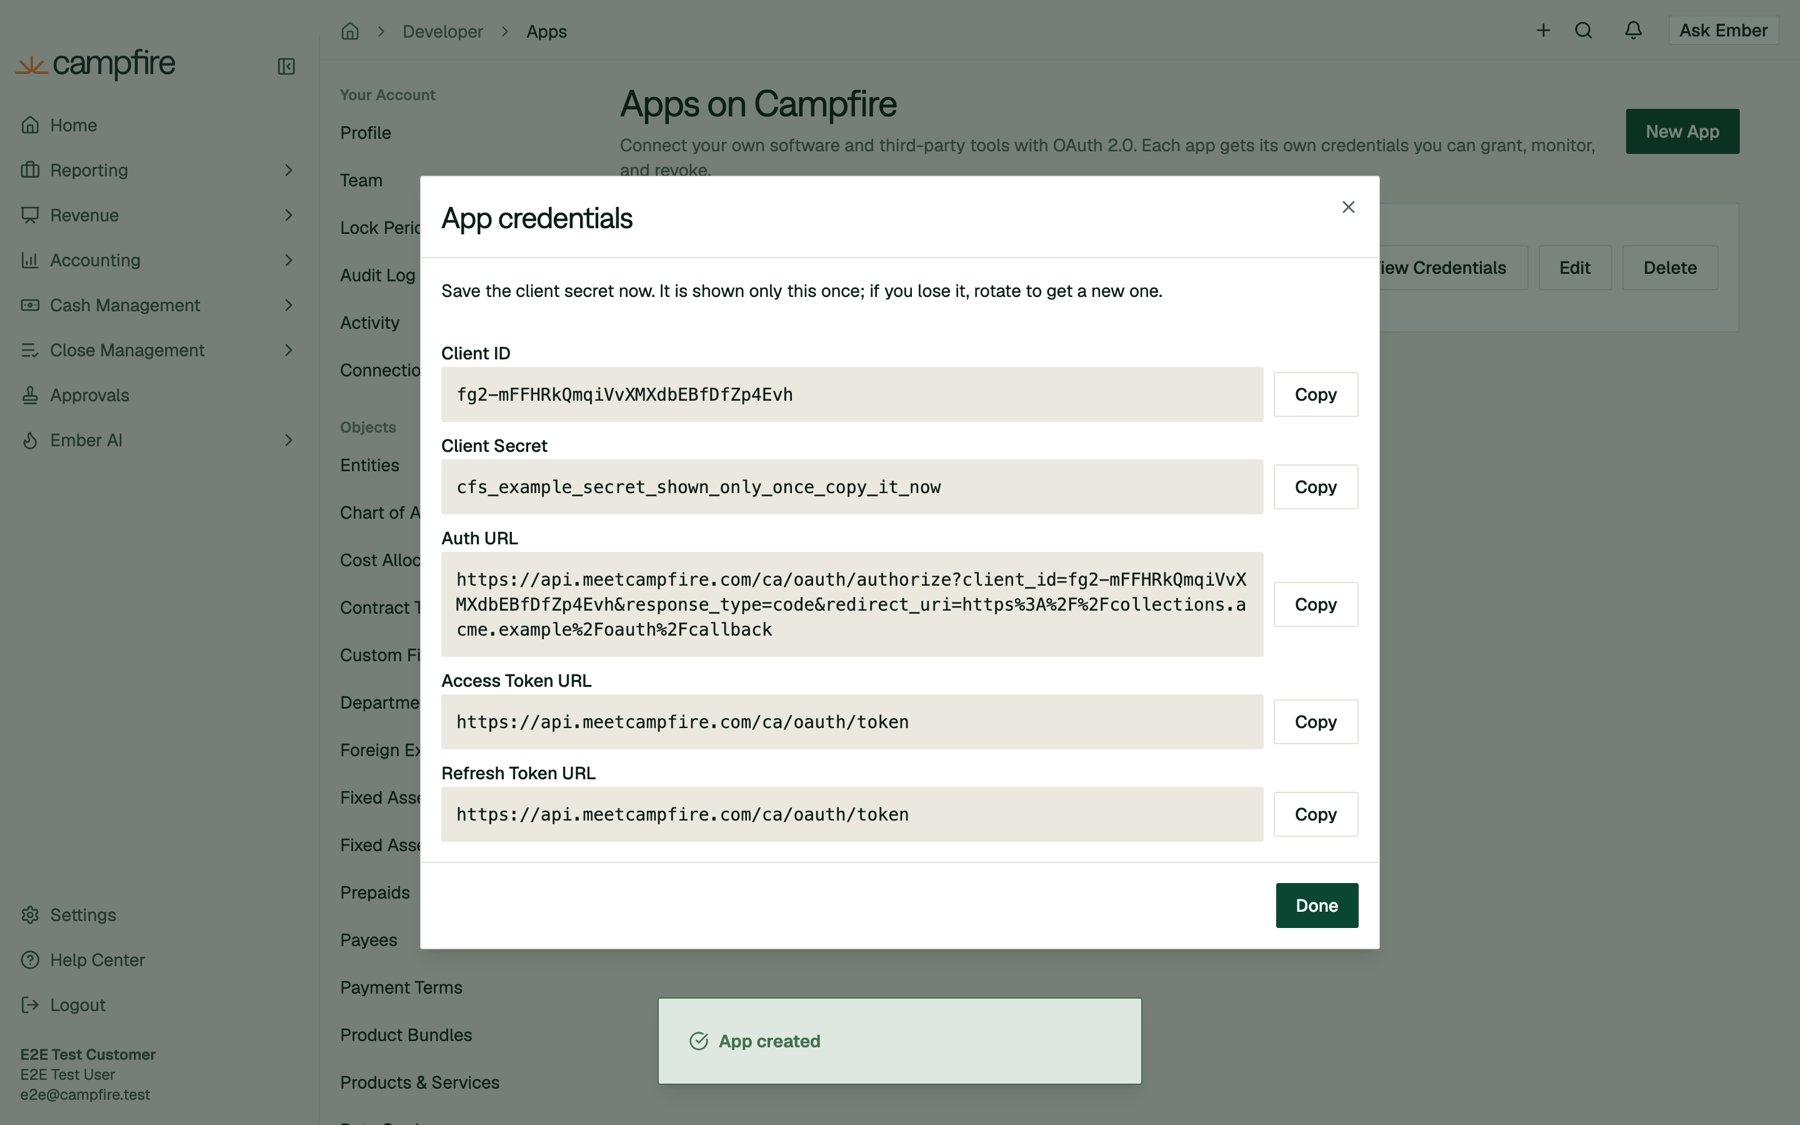The image size is (1800, 1125).
Task: Click the Cash Management icon
Action: point(30,305)
